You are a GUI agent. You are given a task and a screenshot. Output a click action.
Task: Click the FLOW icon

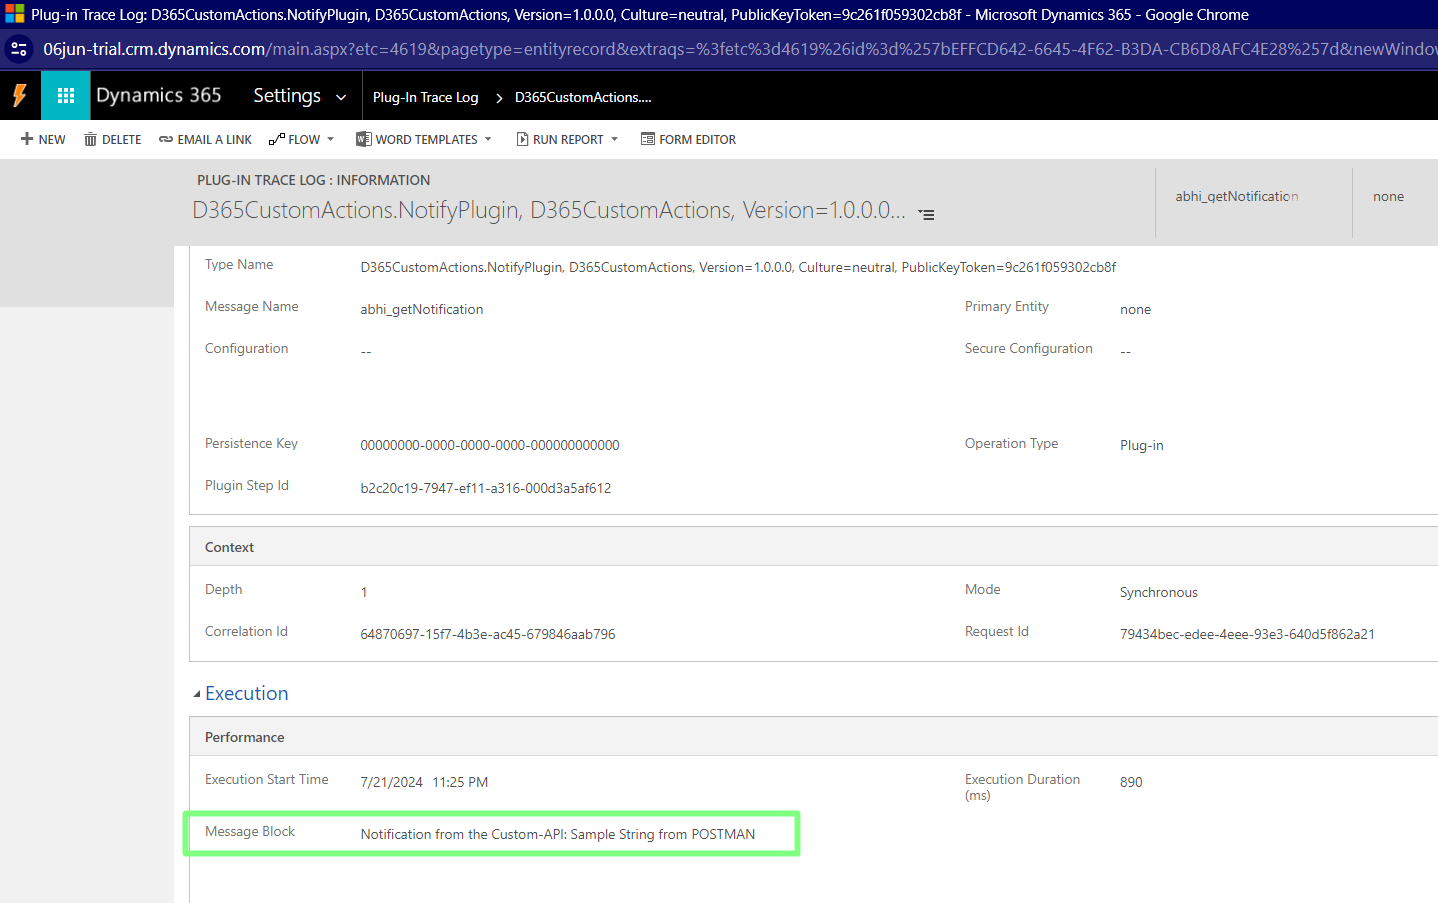(x=277, y=139)
